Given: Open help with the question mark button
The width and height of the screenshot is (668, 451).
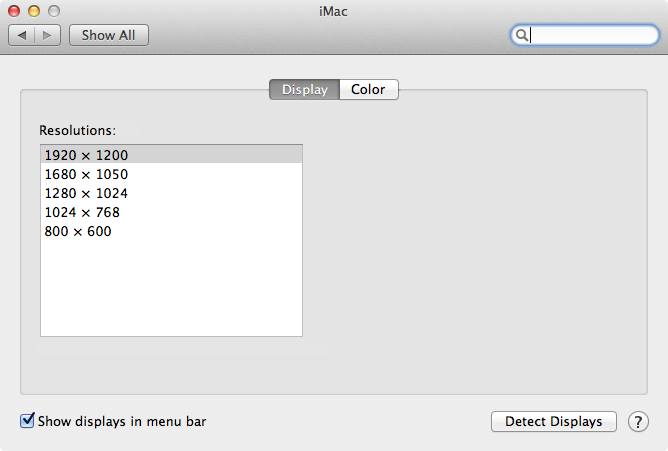Looking at the screenshot, I should [x=638, y=422].
